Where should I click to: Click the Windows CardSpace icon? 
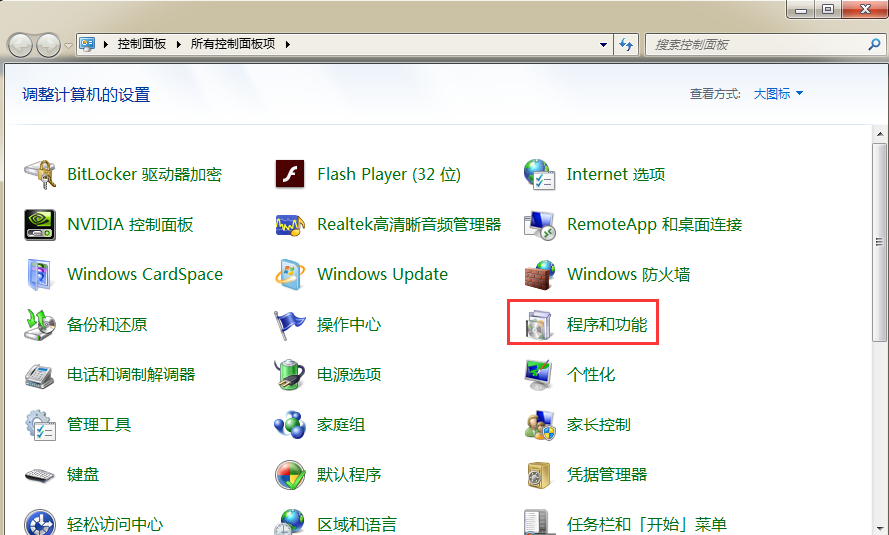coord(40,274)
